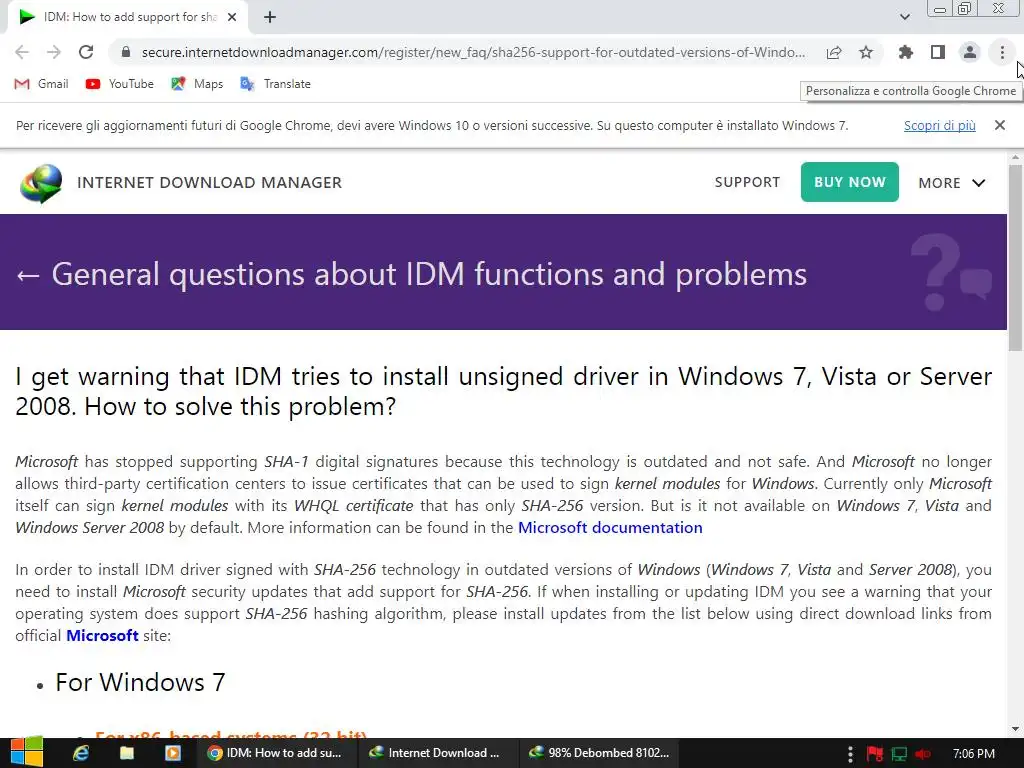Screen dimensions: 1024x768
Task: Click the BUY NOW button
Action: click(850, 182)
